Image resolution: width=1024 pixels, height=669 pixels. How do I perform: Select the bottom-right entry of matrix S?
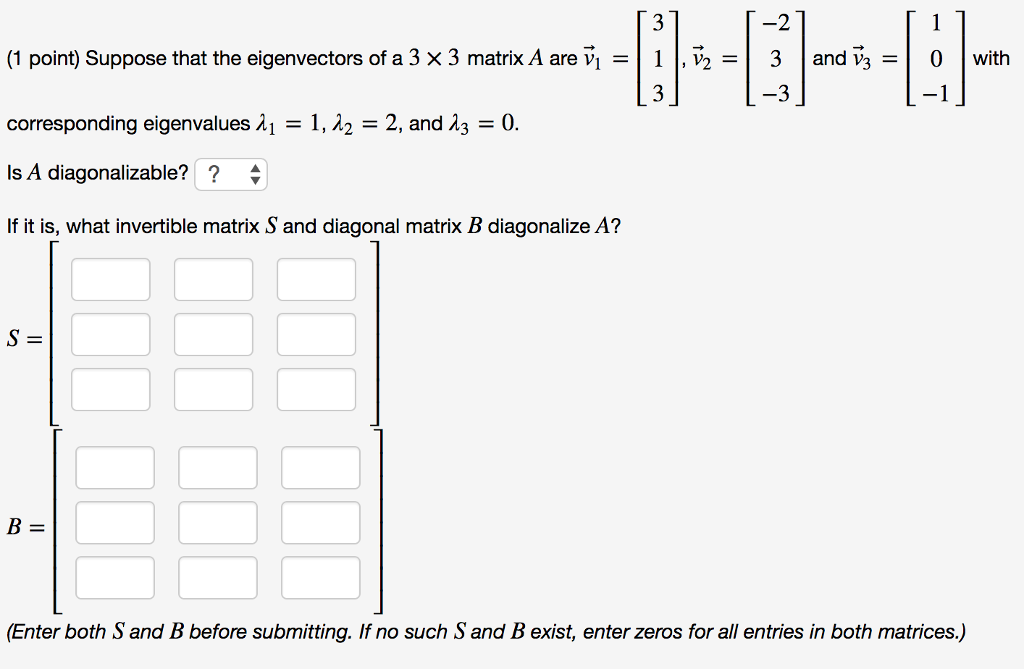click(x=317, y=389)
